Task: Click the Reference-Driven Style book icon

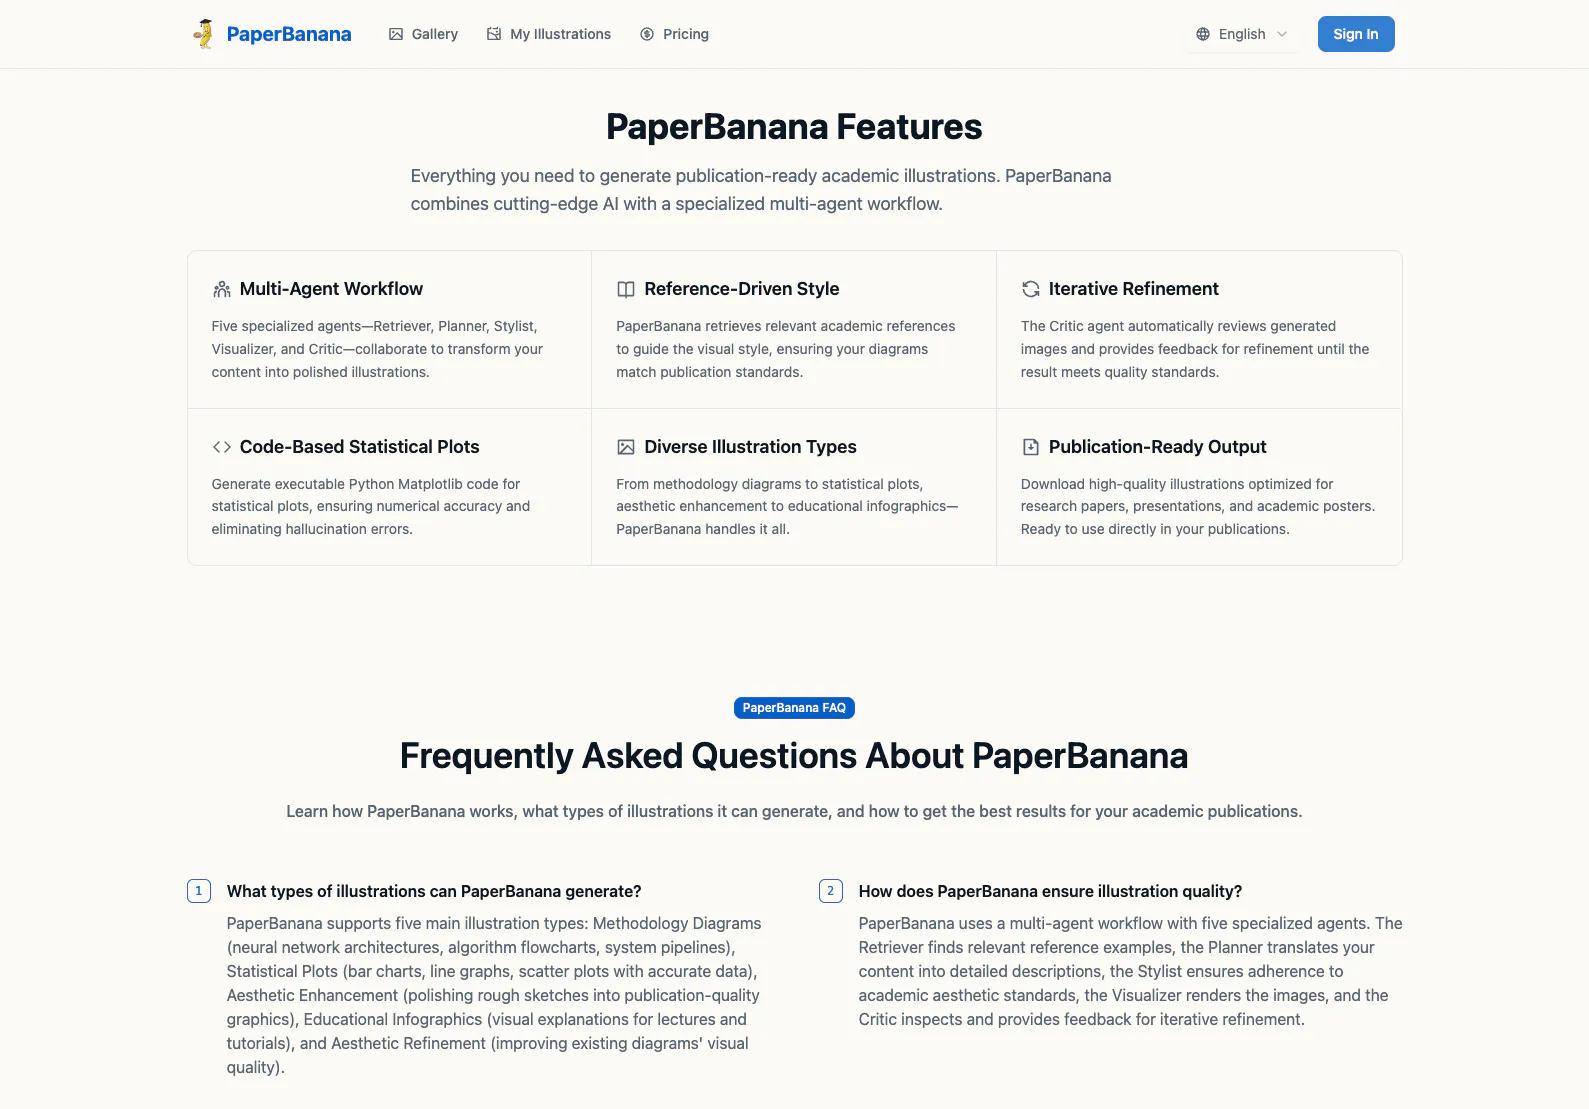Action: point(626,289)
